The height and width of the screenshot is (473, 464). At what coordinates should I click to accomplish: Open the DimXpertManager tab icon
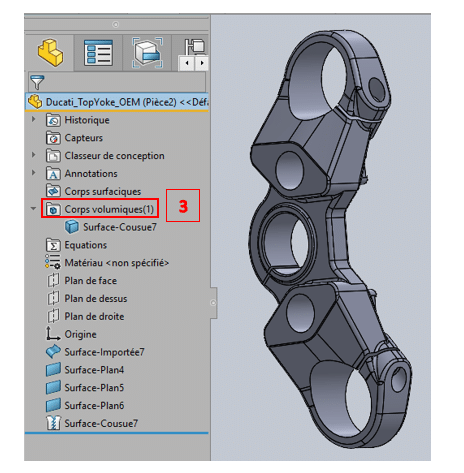coord(195,46)
